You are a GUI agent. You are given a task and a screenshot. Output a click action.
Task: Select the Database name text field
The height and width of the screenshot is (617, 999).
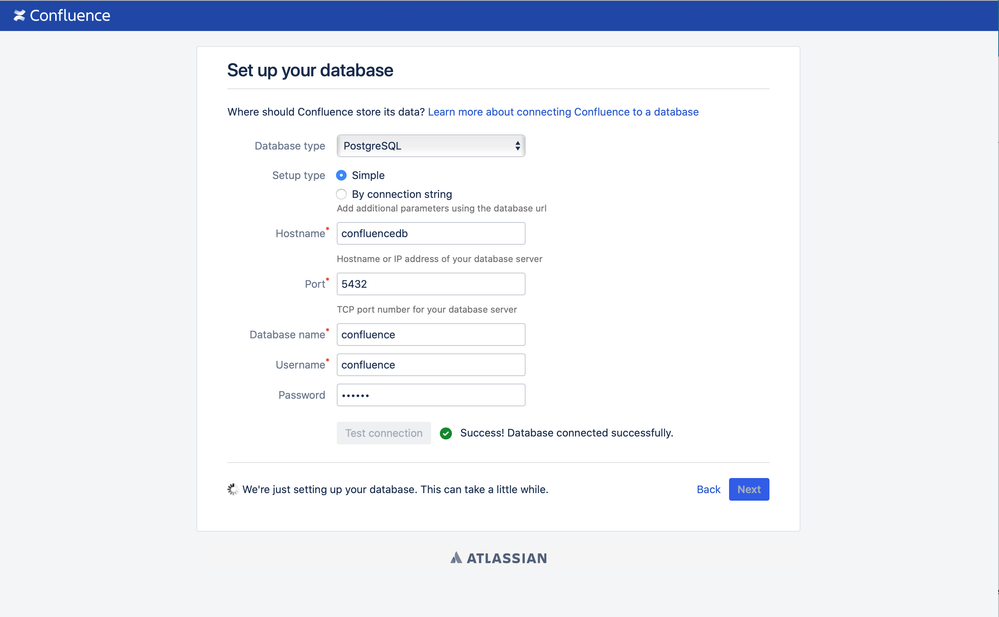(431, 335)
